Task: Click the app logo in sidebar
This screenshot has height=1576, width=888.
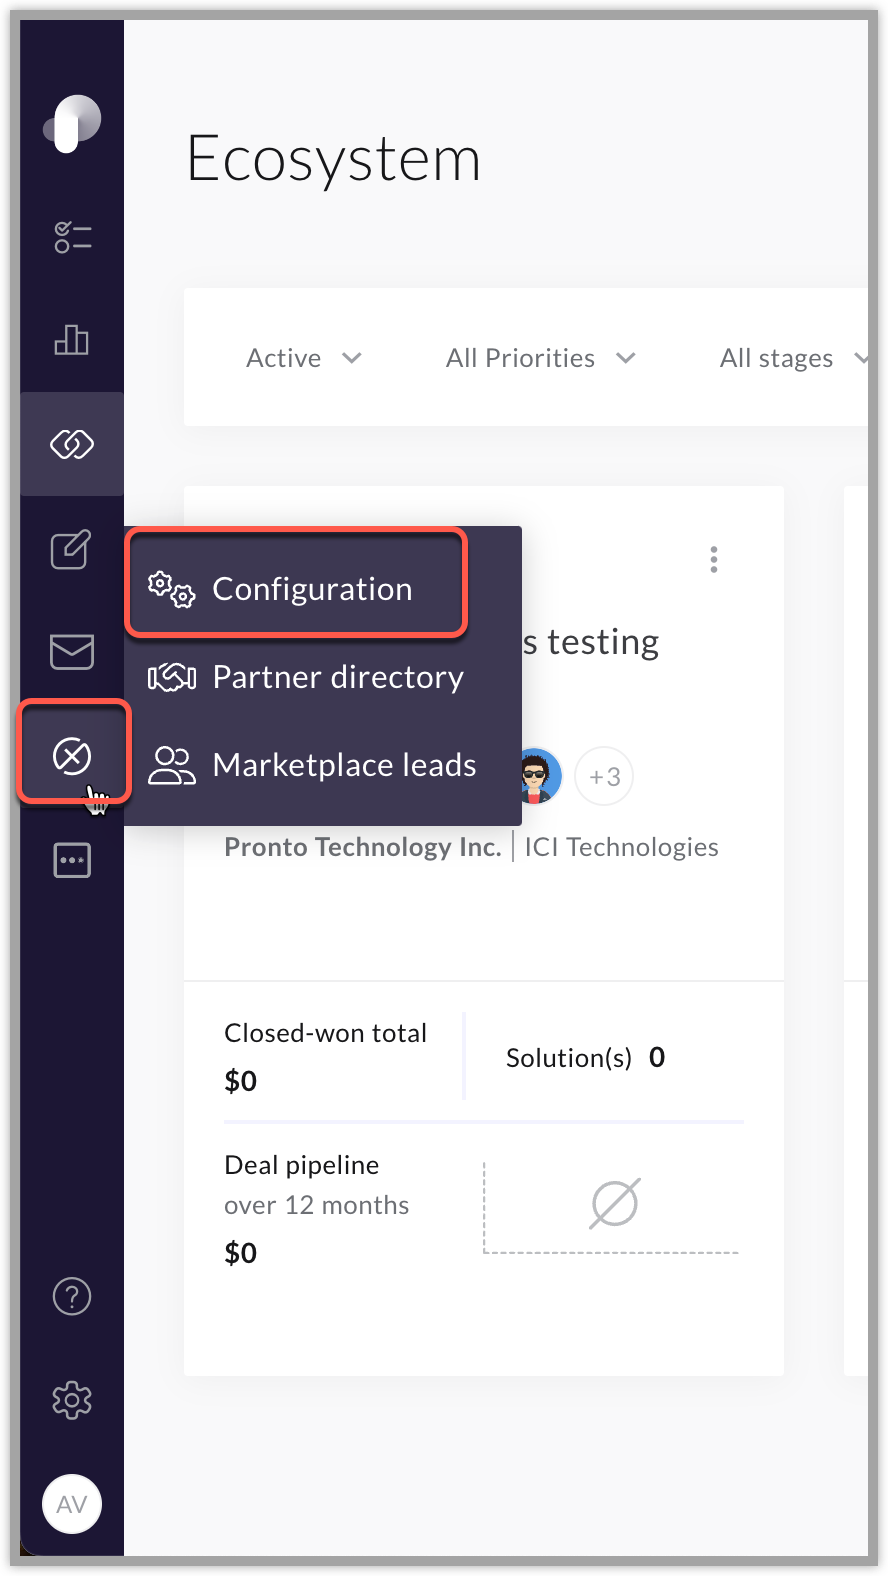Action: (72, 124)
